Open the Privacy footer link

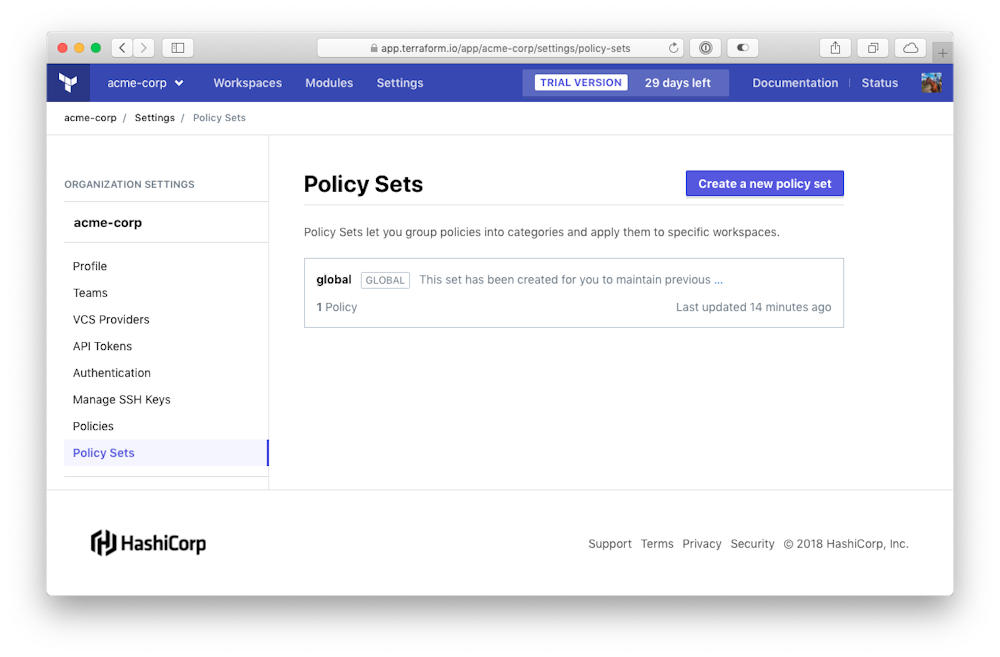click(702, 544)
